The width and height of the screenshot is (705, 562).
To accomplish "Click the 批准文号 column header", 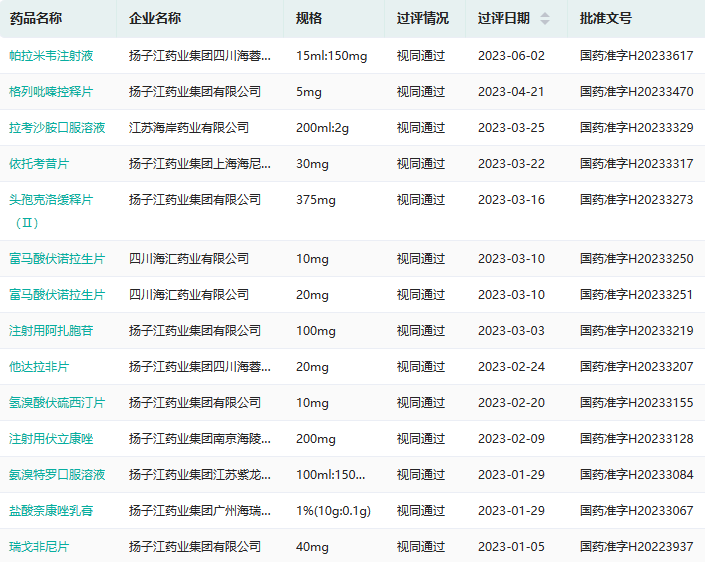I will (606, 18).
